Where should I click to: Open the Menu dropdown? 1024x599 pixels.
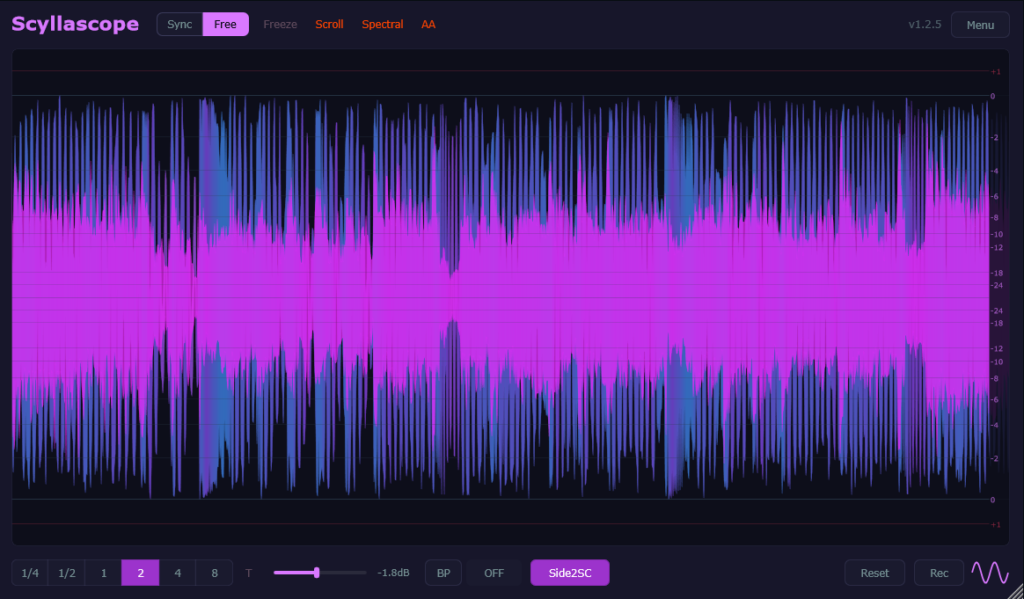click(980, 25)
